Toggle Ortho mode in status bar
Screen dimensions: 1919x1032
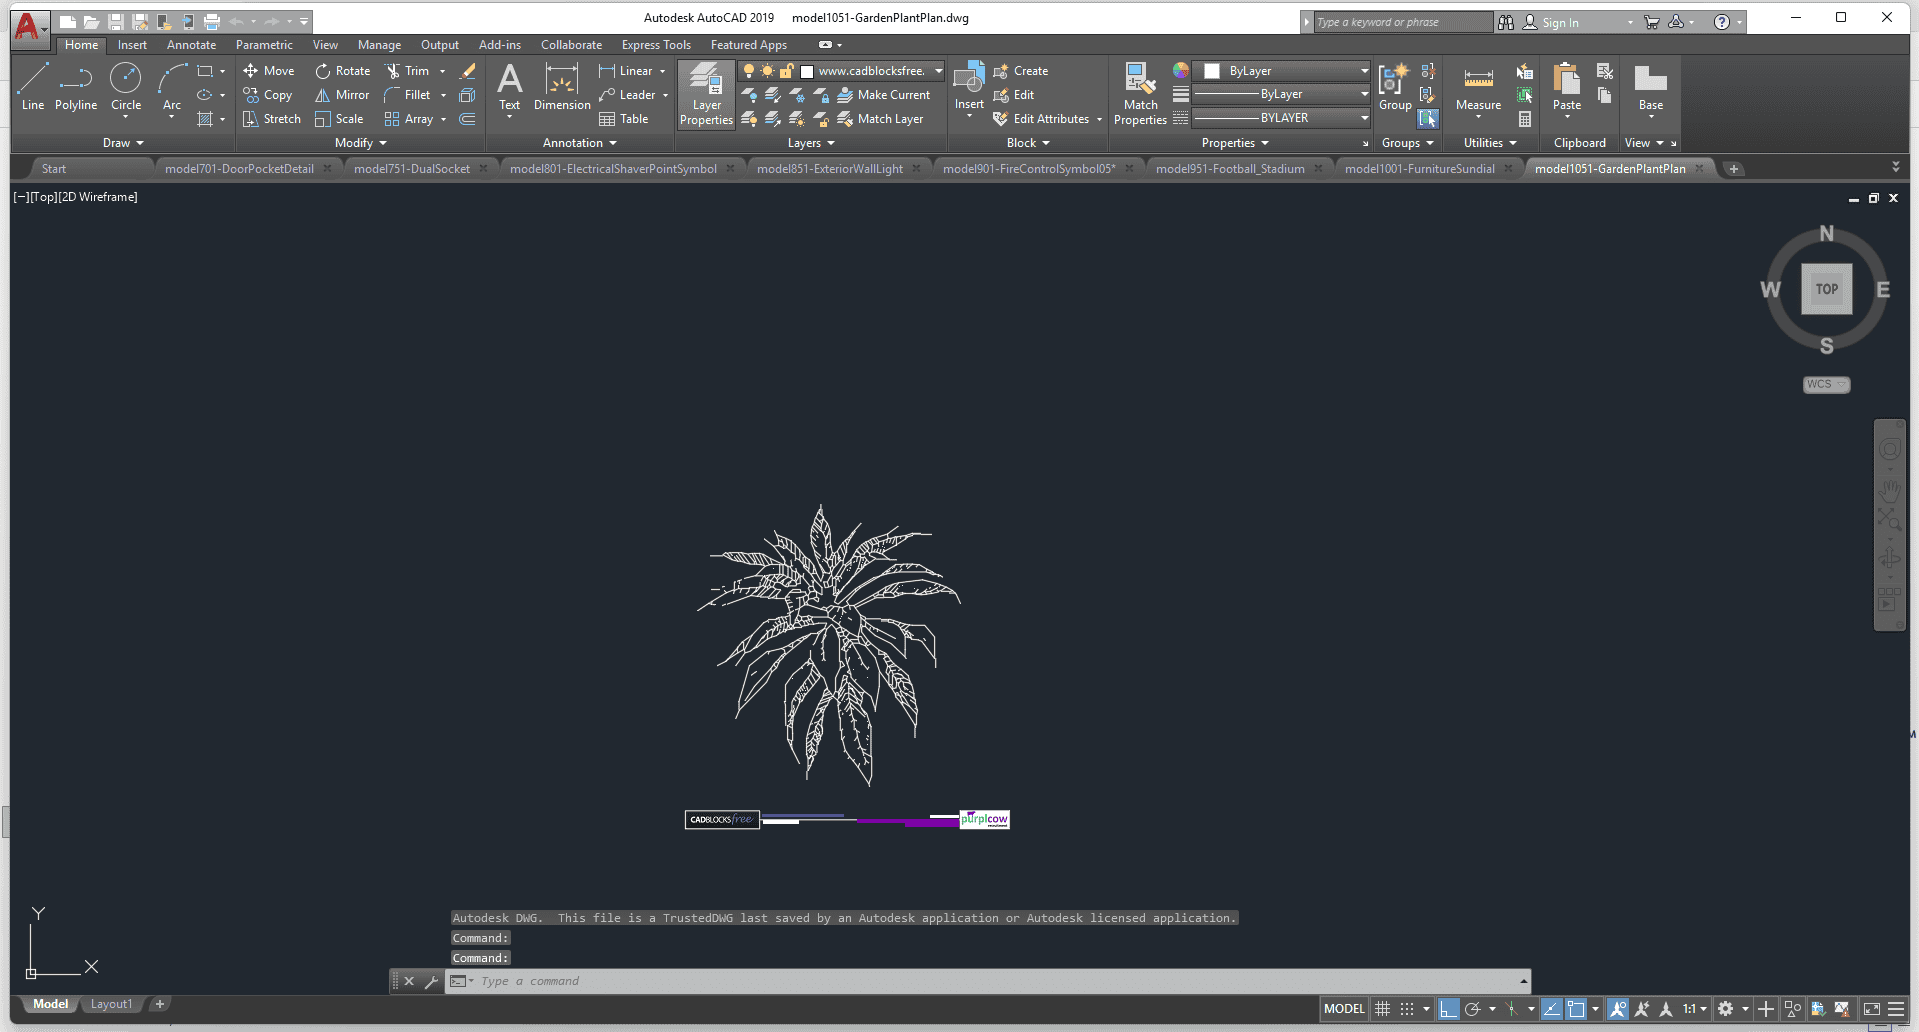[x=1448, y=1009]
